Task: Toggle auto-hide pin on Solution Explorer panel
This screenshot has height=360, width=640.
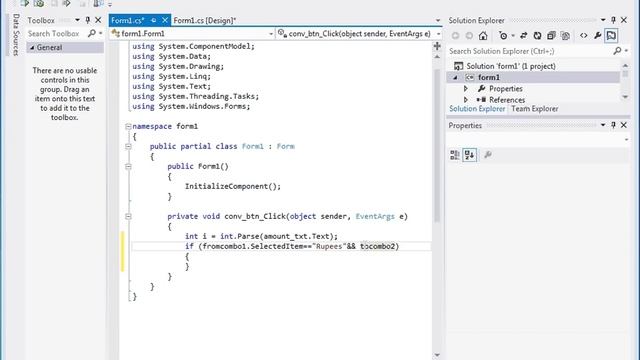Action: coord(613,20)
